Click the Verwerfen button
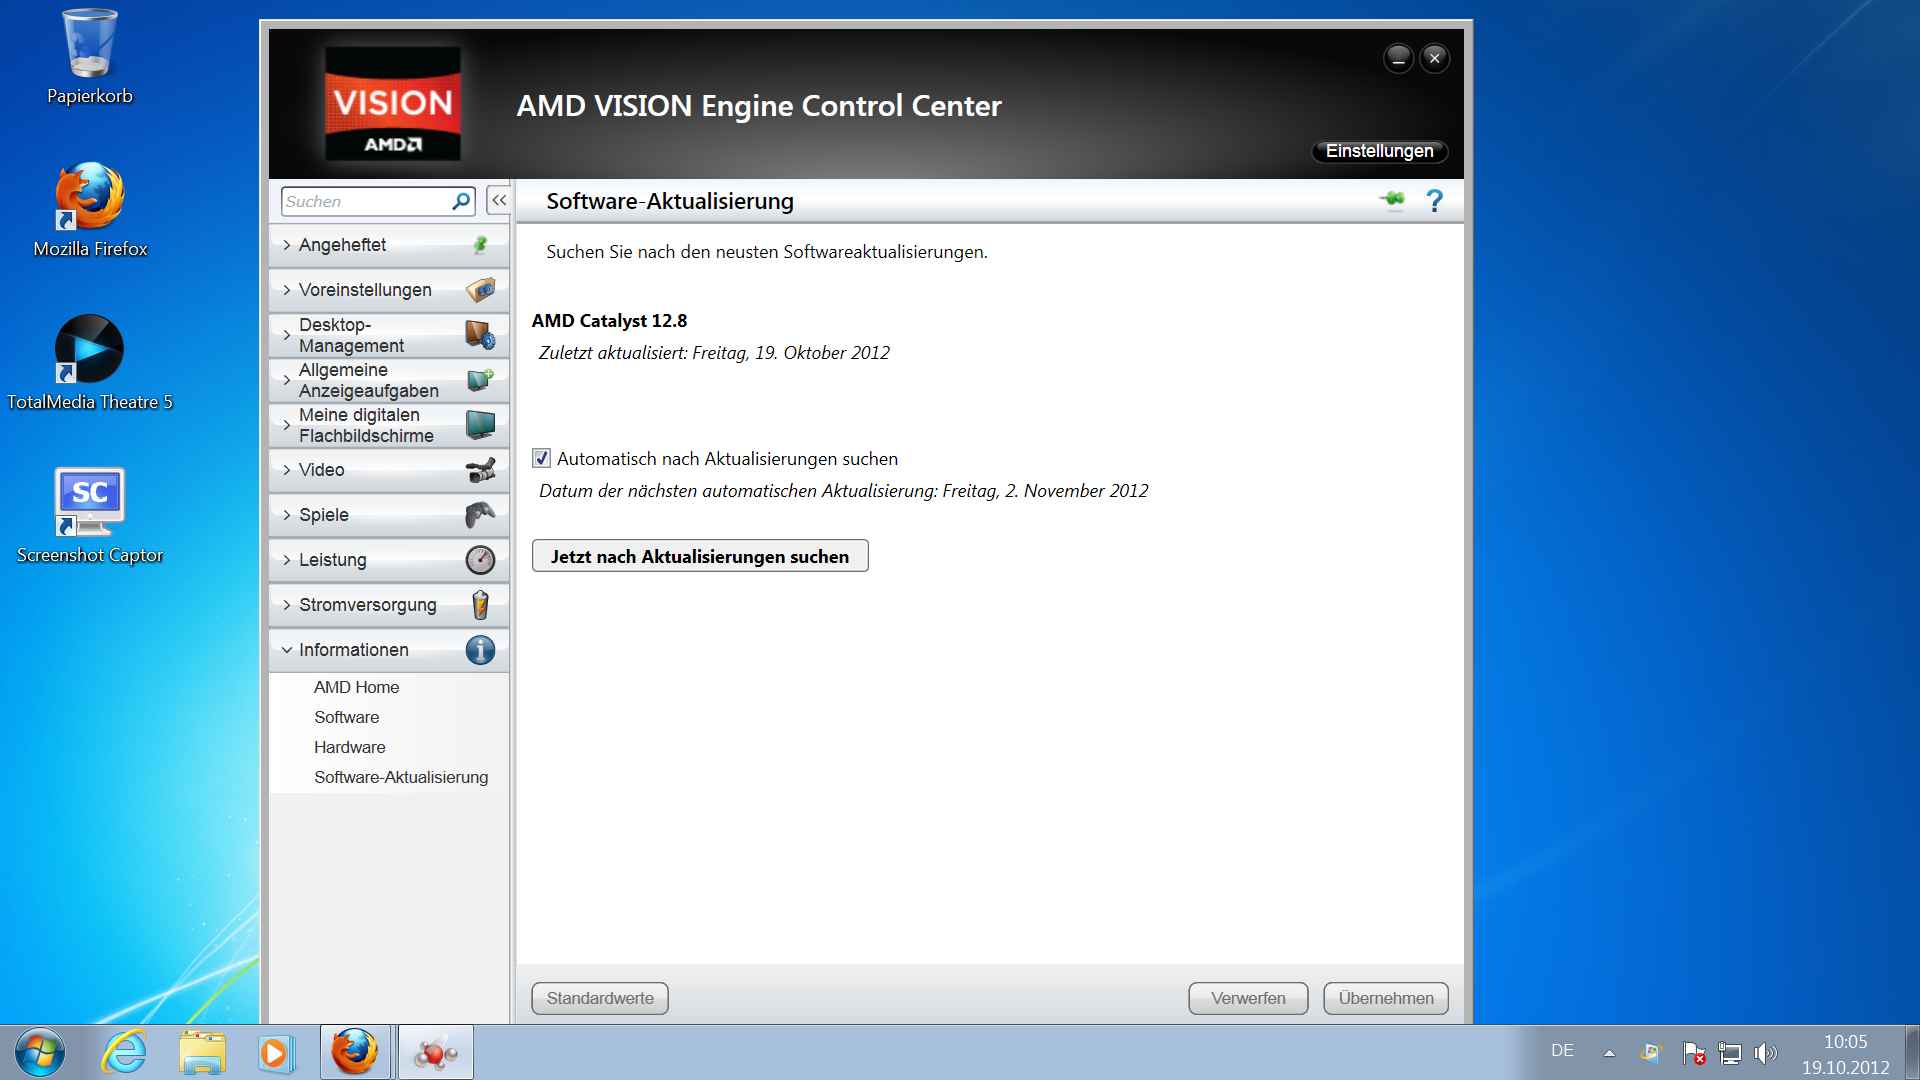The height and width of the screenshot is (1080, 1920). [x=1248, y=999]
